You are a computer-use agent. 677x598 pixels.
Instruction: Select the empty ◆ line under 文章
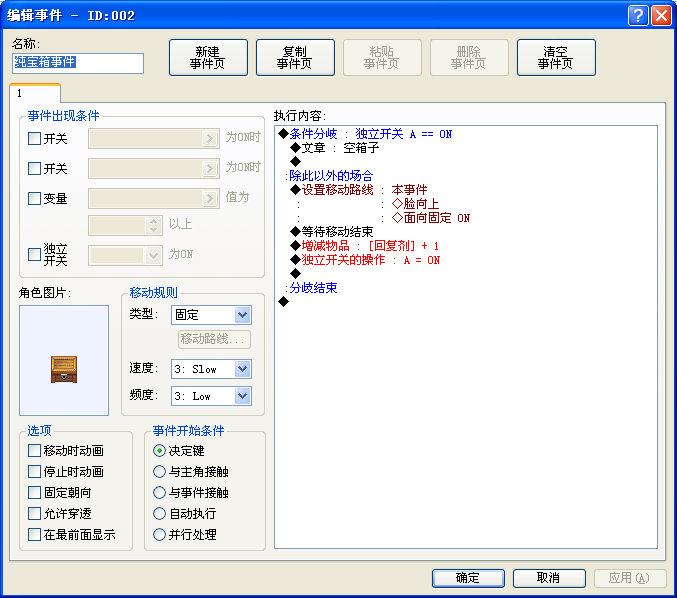point(296,162)
